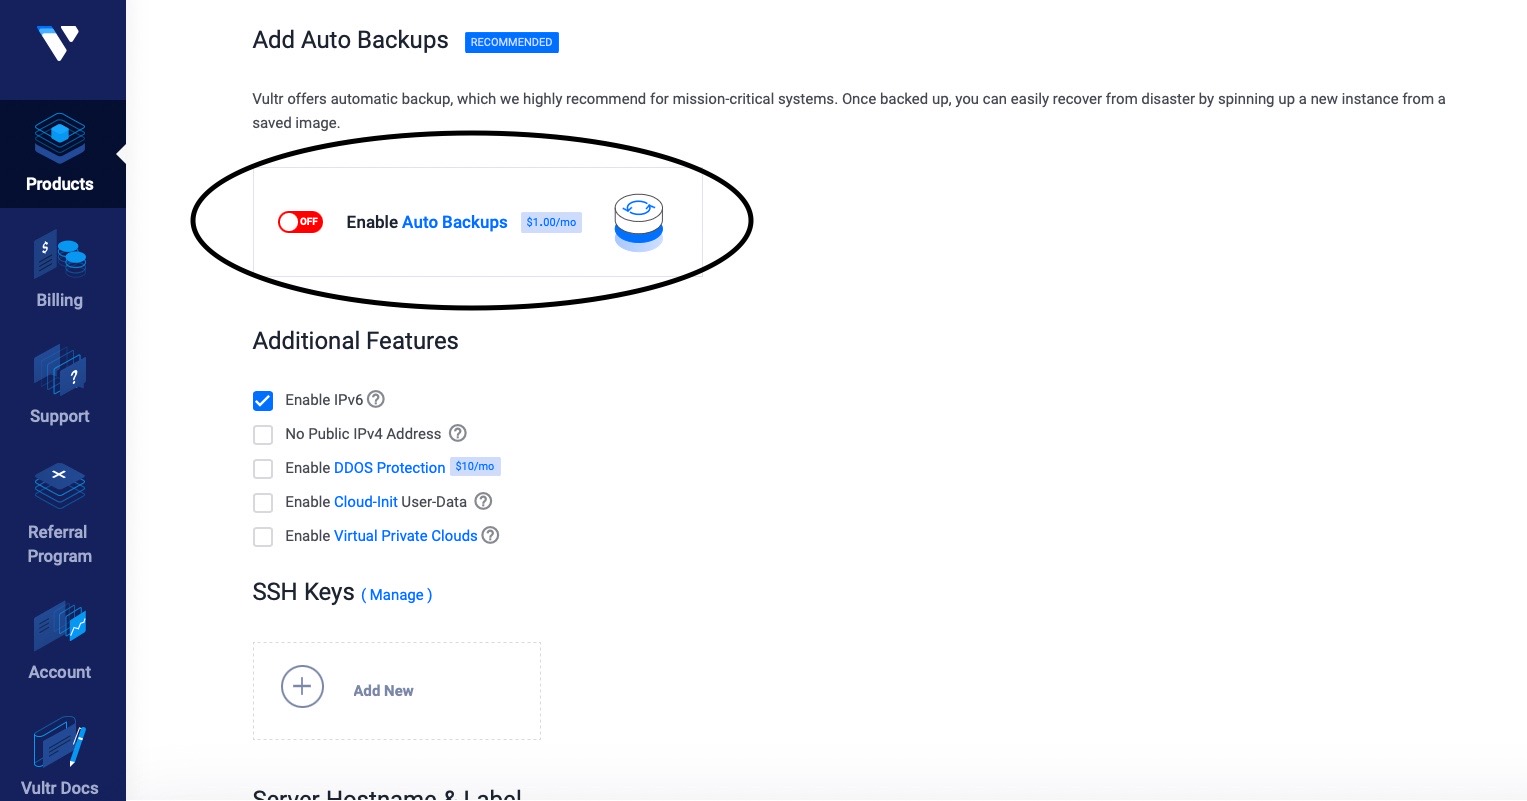
Task: Click the Auto Backups disk icon
Action: (638, 222)
